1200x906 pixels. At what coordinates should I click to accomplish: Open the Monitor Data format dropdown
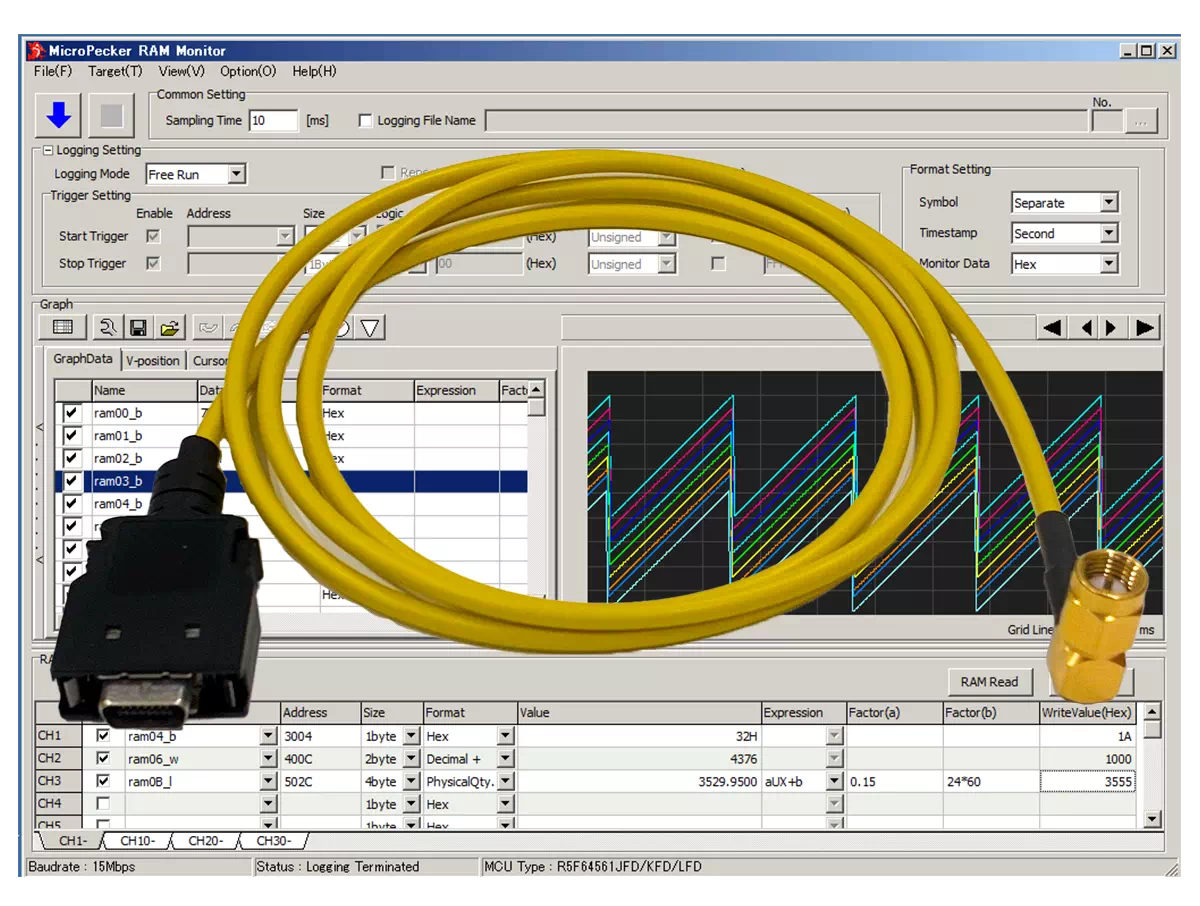pyautogui.click(x=1108, y=265)
